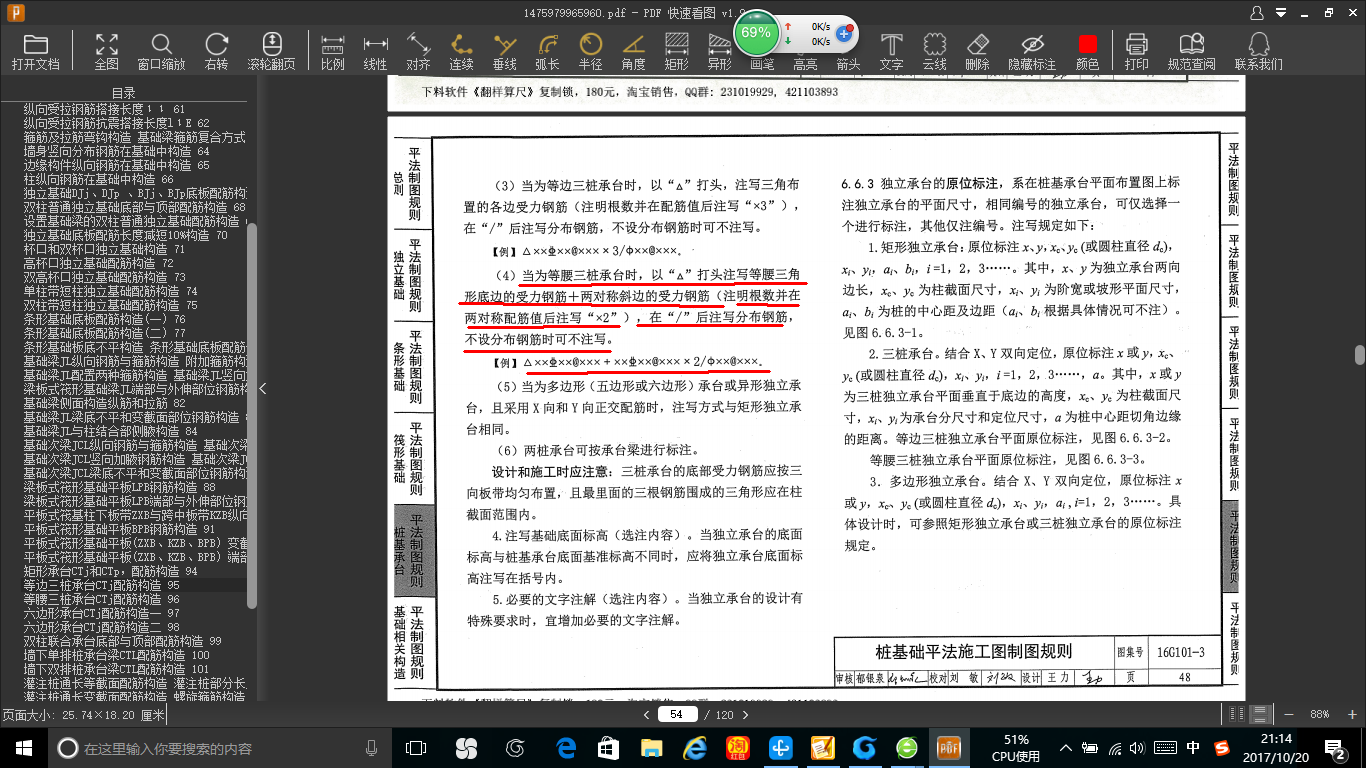Click the taskbar search box

pos(220,747)
